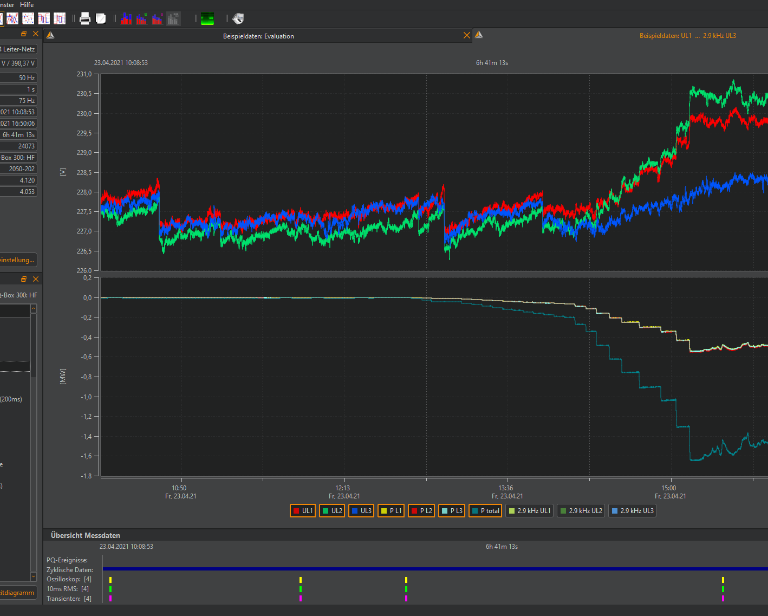Viewport: 768px width, 616px height.
Task: Click the orange 'itdiagramm' button at bottom left
Action: (x=18, y=592)
